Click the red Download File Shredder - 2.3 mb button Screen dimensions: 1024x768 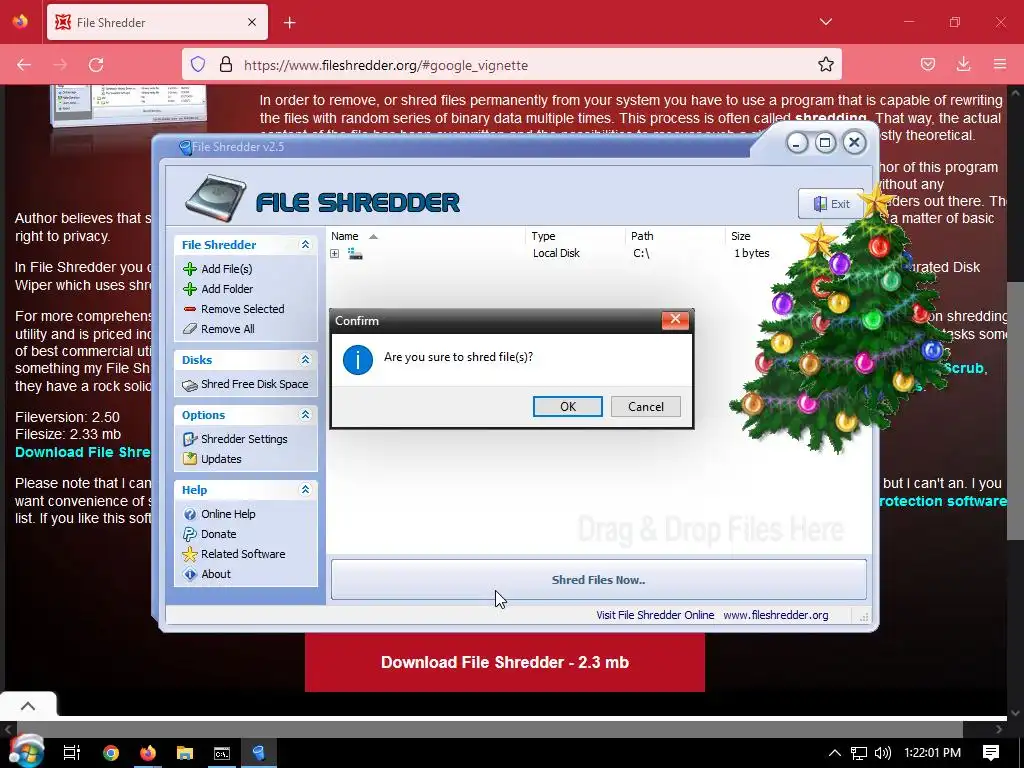505,662
